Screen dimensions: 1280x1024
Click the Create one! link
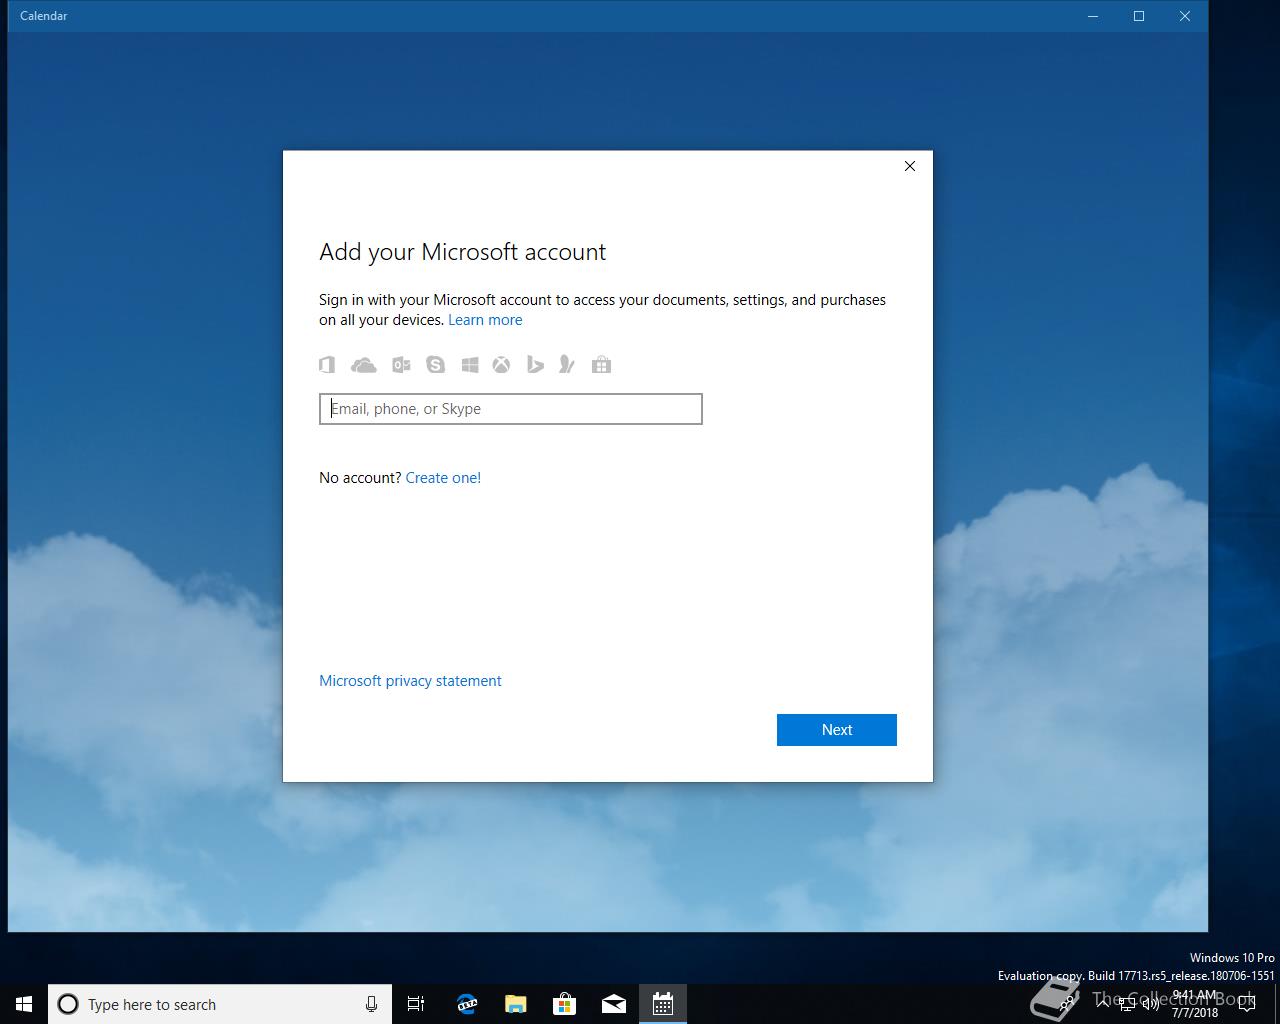click(443, 478)
